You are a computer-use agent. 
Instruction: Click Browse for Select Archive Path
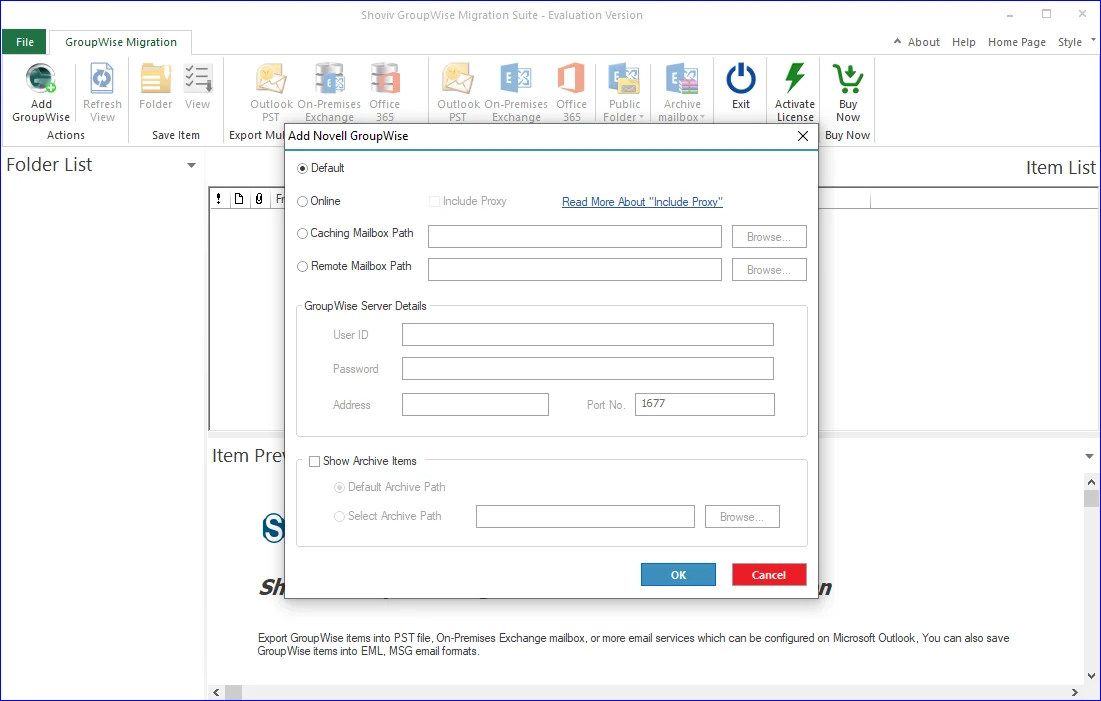coord(742,517)
